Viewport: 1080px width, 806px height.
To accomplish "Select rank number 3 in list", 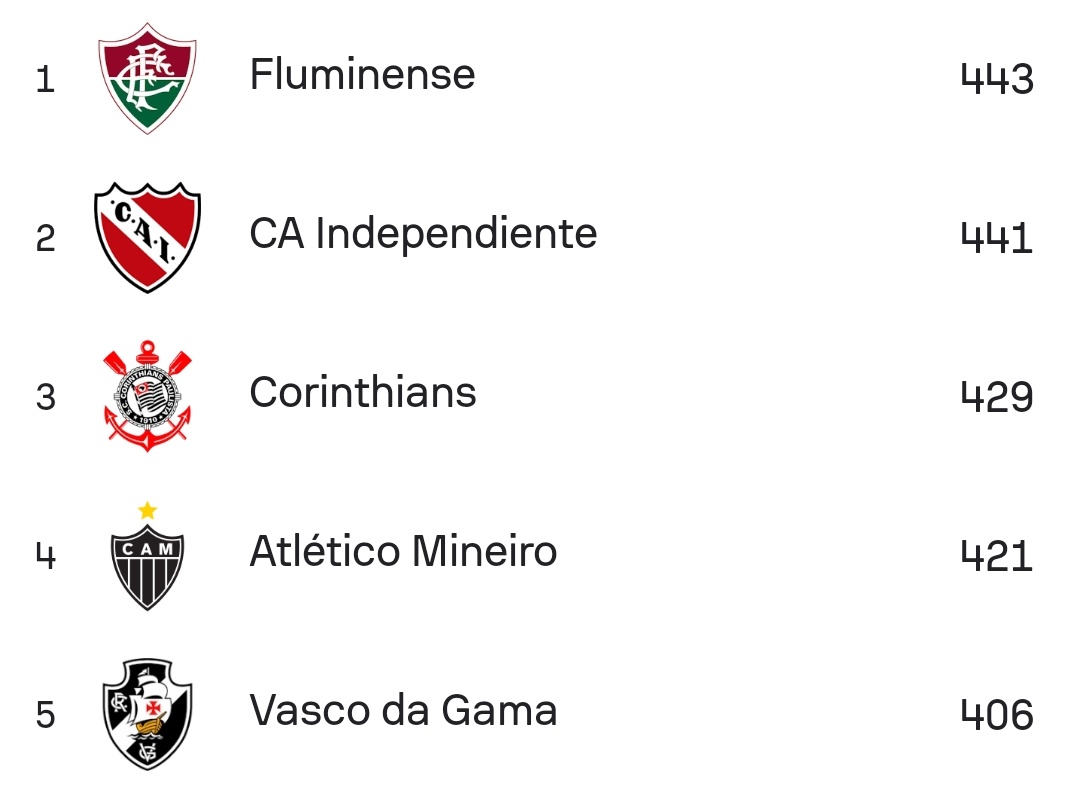I will tap(45, 397).
